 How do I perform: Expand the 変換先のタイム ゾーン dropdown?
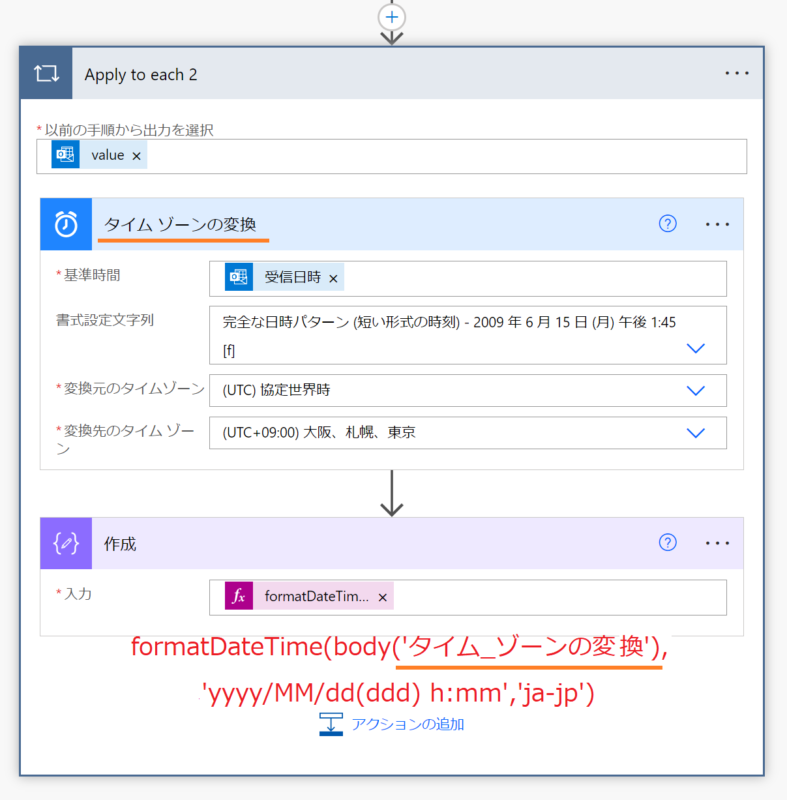coord(696,432)
